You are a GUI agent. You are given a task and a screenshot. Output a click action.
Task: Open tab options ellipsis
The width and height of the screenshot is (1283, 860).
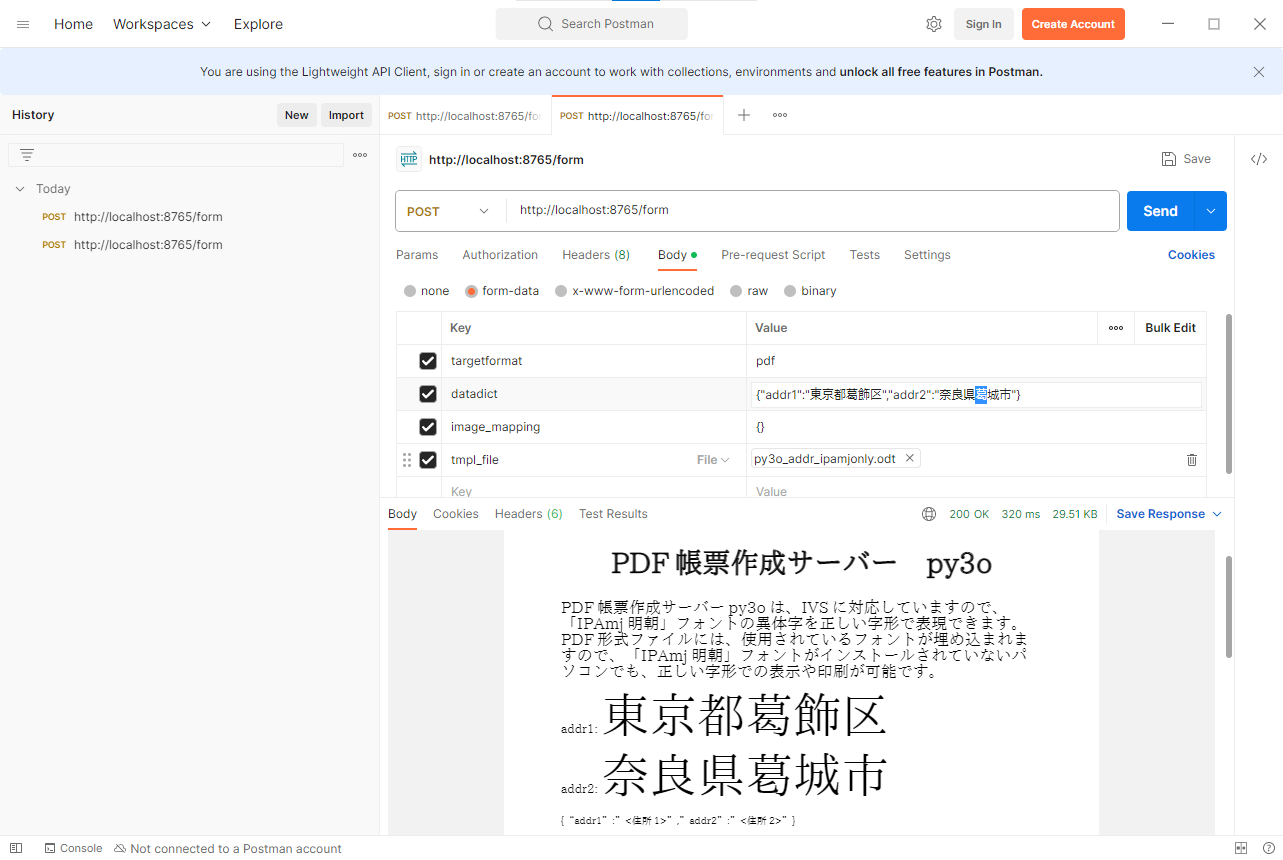click(780, 115)
